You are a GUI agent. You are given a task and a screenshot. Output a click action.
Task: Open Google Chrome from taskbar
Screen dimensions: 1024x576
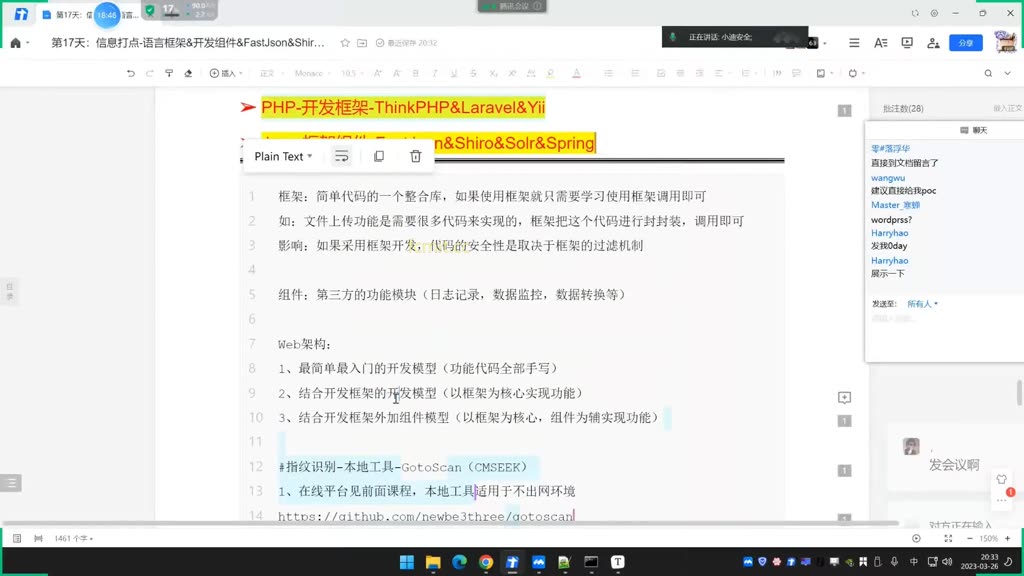(486, 562)
